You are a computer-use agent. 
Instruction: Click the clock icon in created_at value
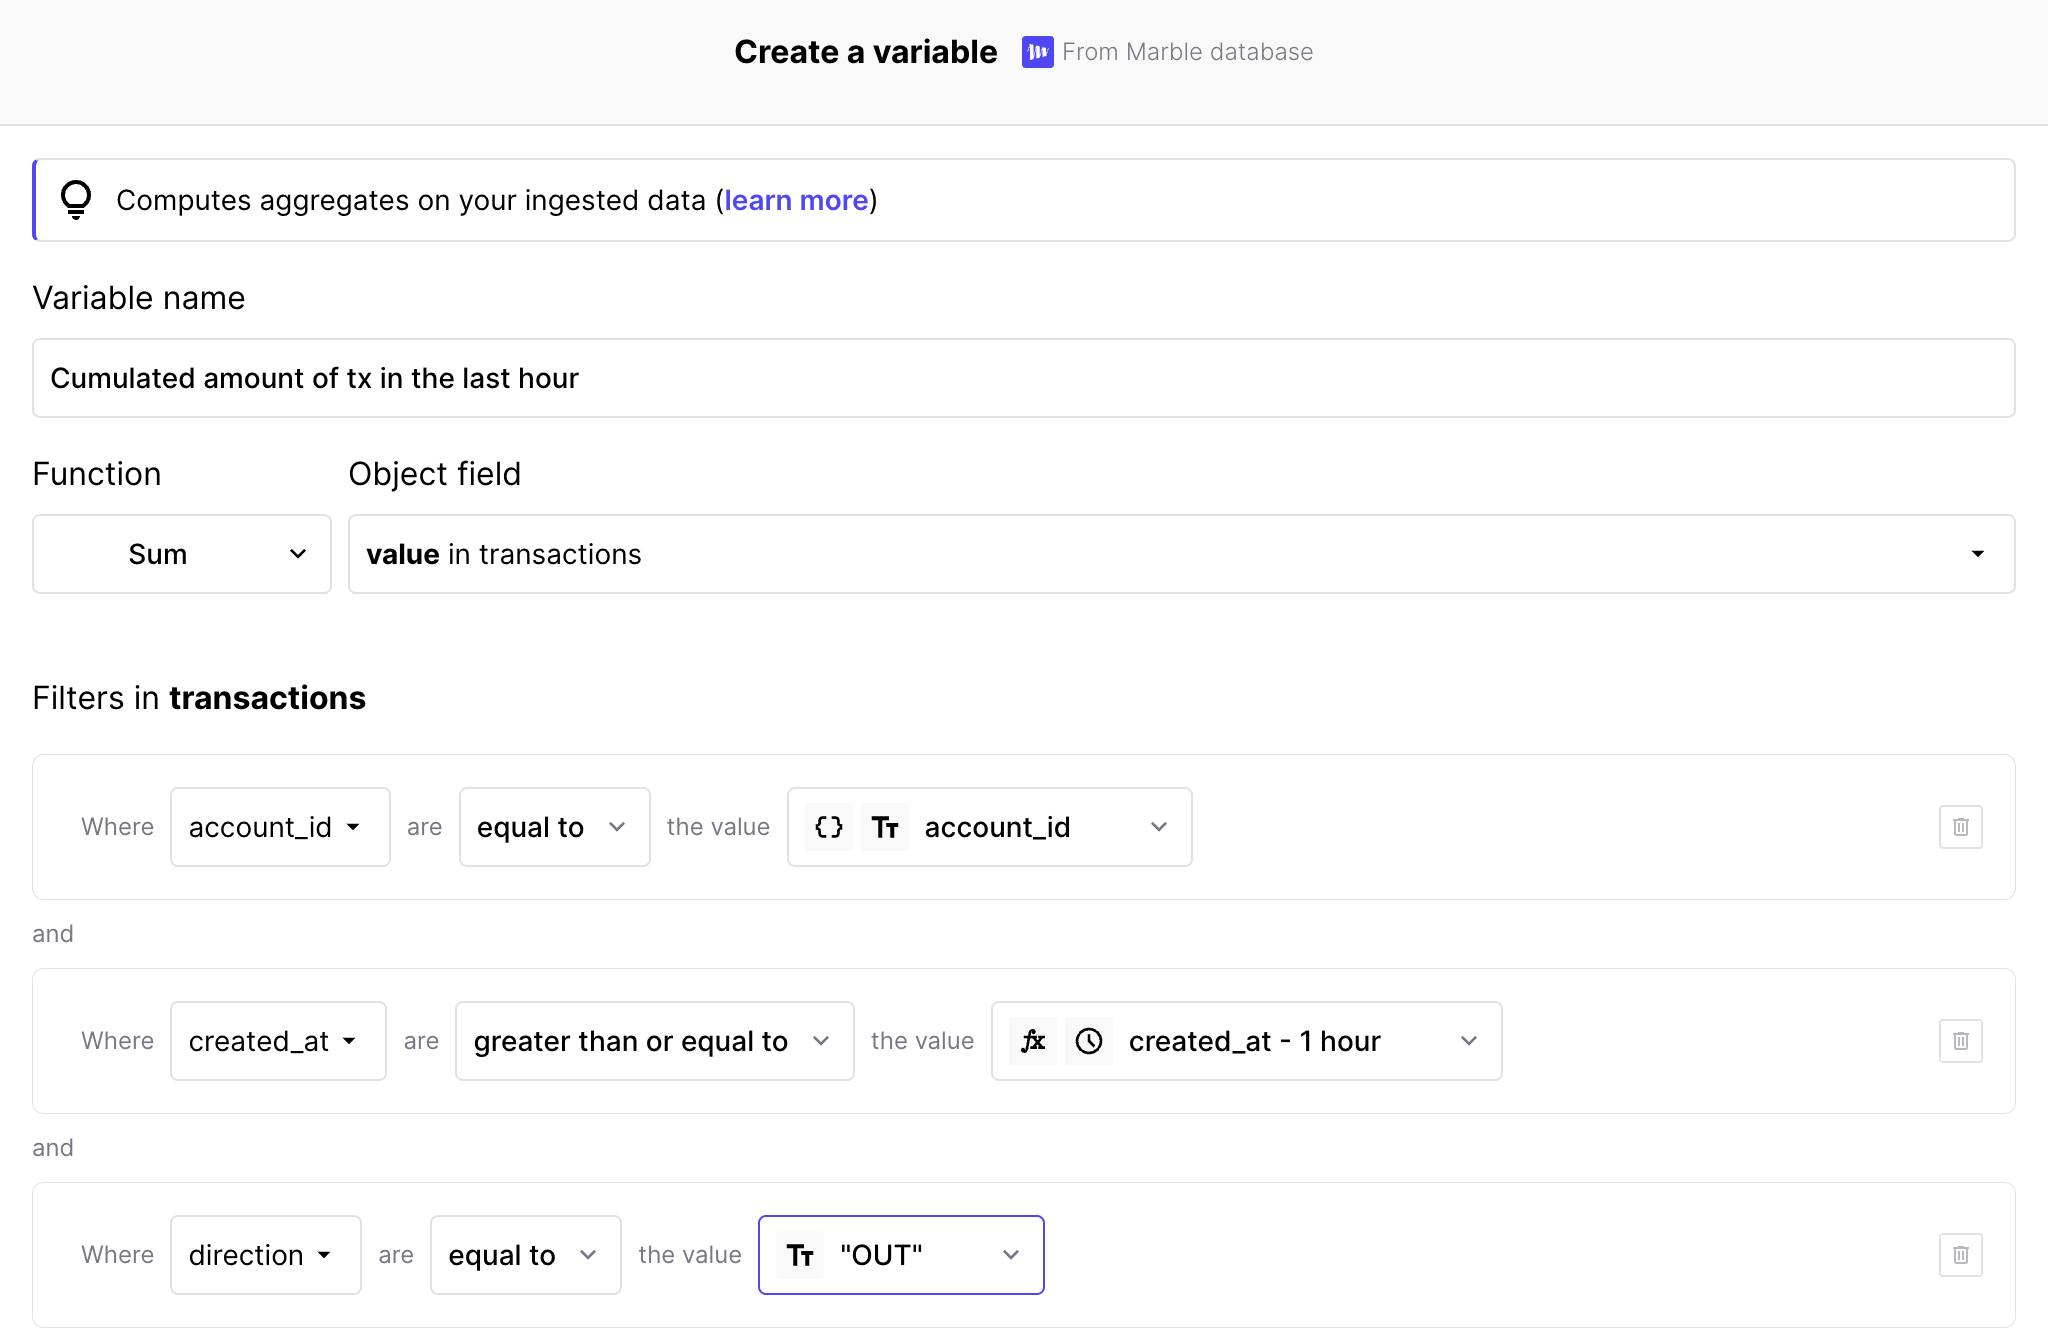point(1089,1041)
